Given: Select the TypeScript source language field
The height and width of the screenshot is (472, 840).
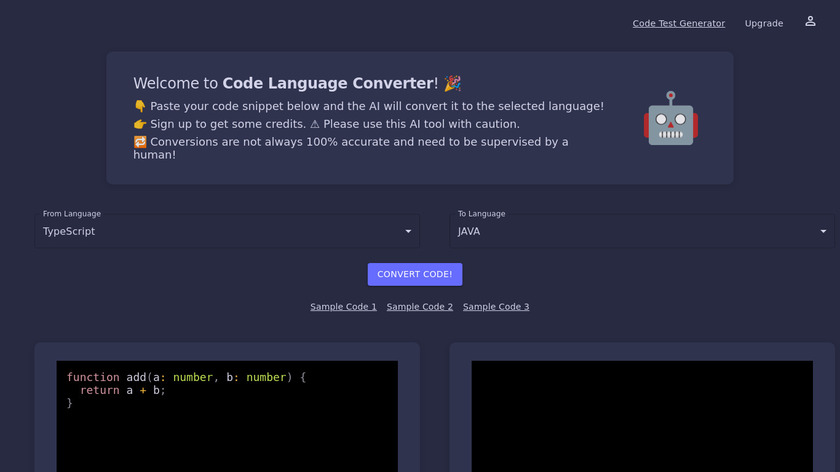Looking at the screenshot, I should [220, 232].
